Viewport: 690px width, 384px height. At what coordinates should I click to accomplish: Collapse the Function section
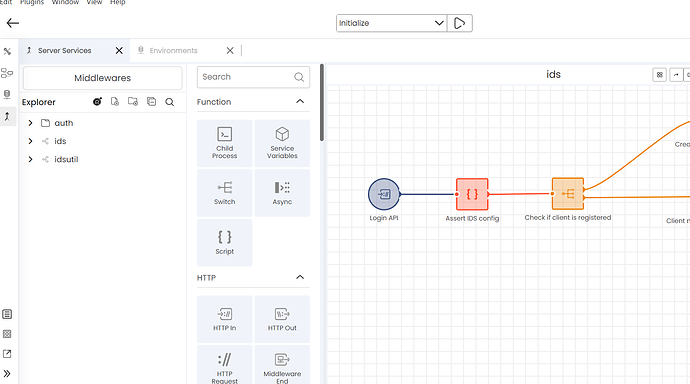(x=300, y=102)
